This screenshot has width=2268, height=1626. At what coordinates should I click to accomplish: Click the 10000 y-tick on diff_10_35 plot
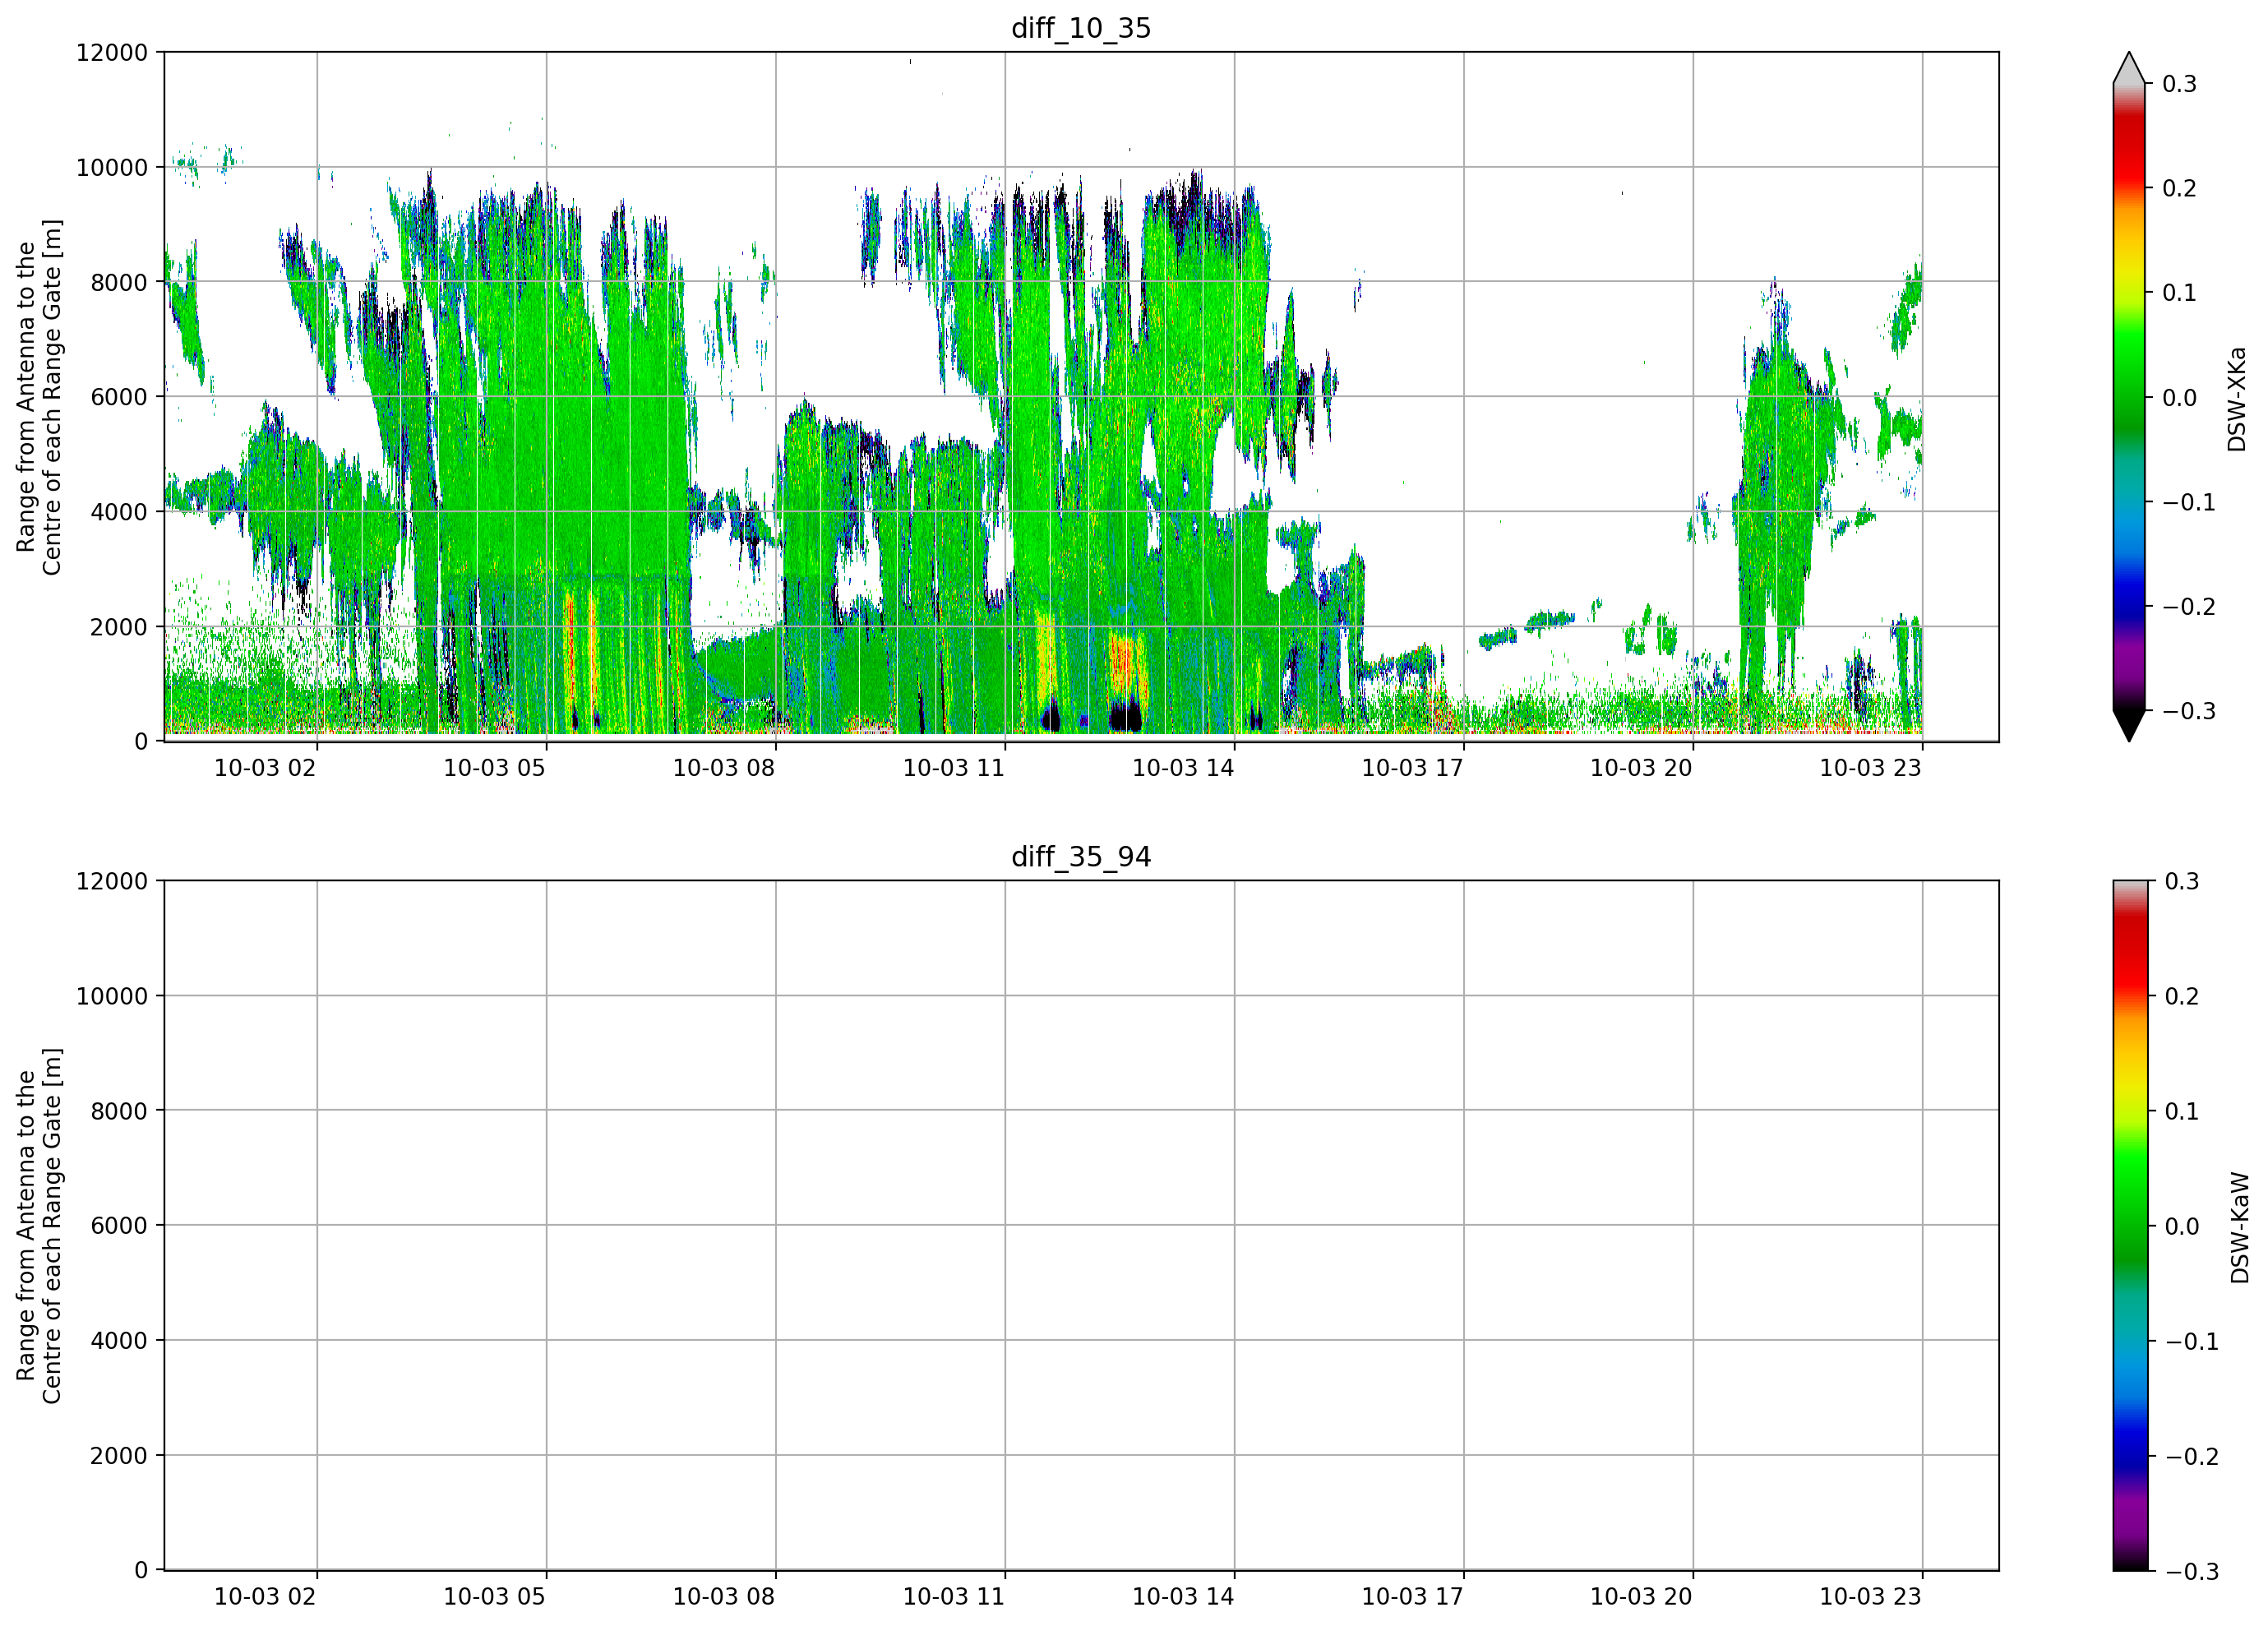click(112, 167)
